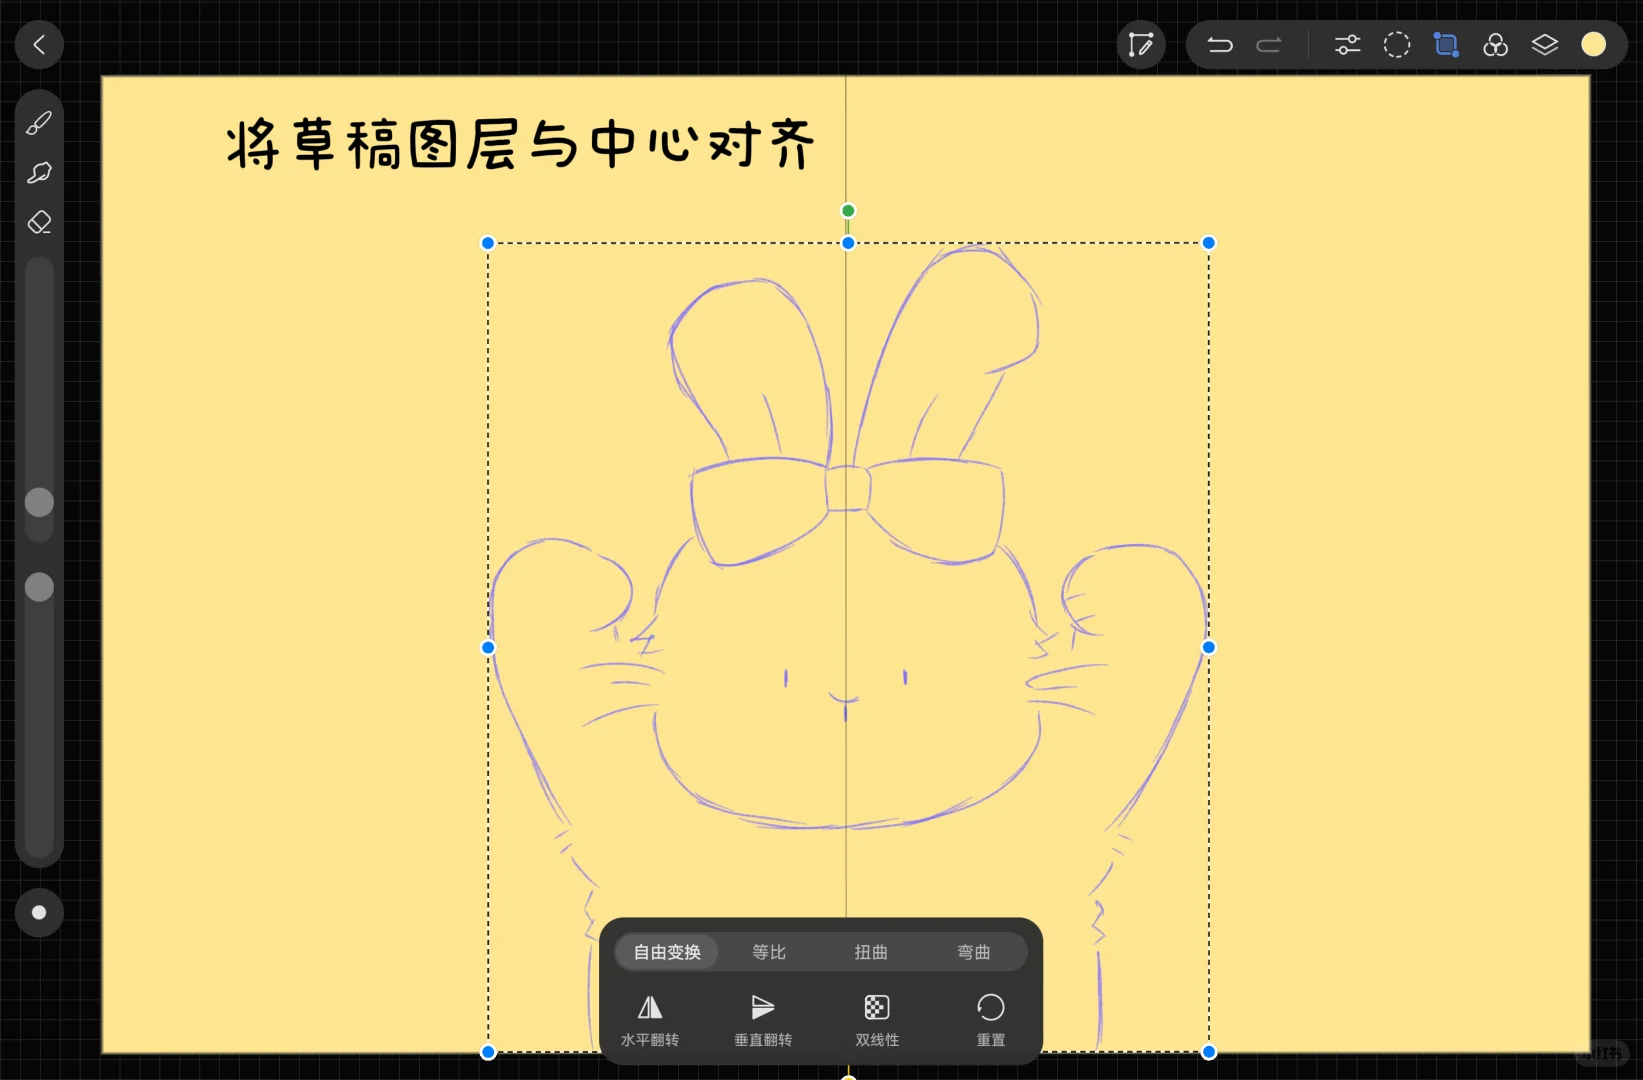Open the color filter adjustments icon
Screen dimensions: 1643x1080
[x=1495, y=44]
